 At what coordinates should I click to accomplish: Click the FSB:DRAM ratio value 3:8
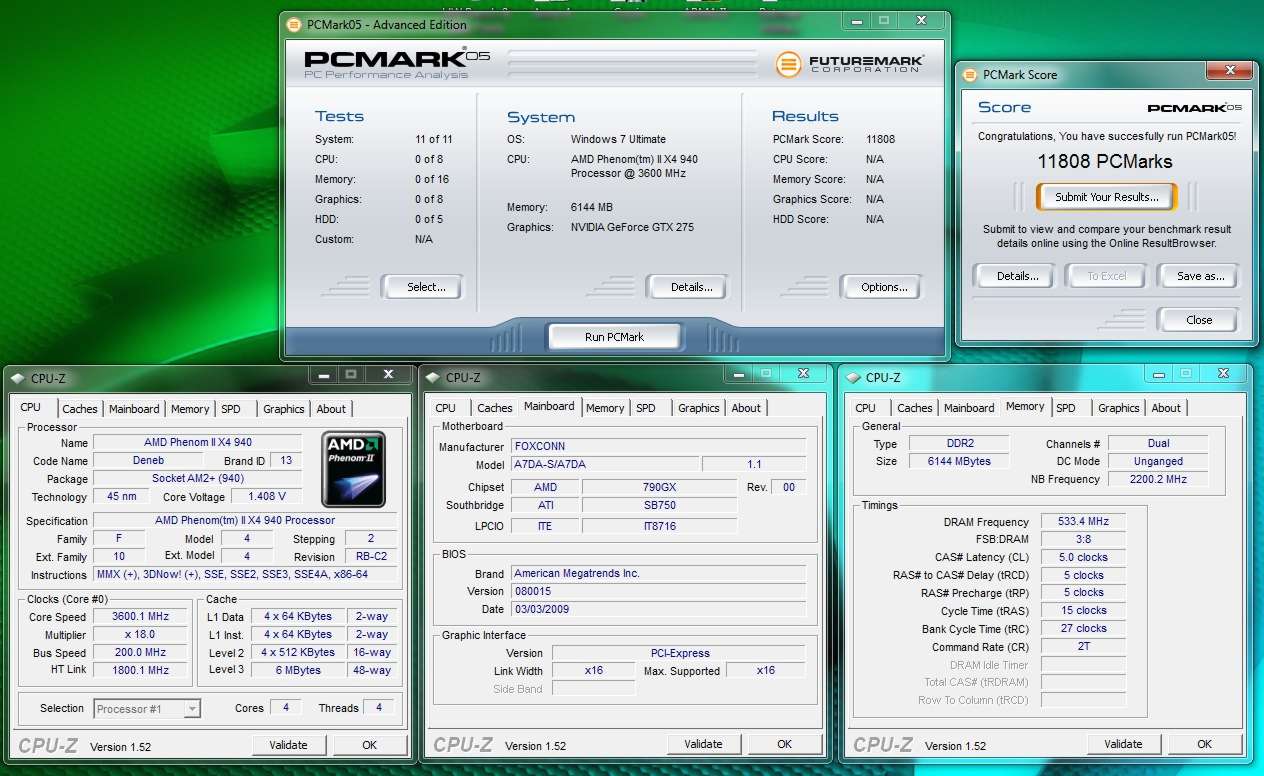click(x=1083, y=539)
